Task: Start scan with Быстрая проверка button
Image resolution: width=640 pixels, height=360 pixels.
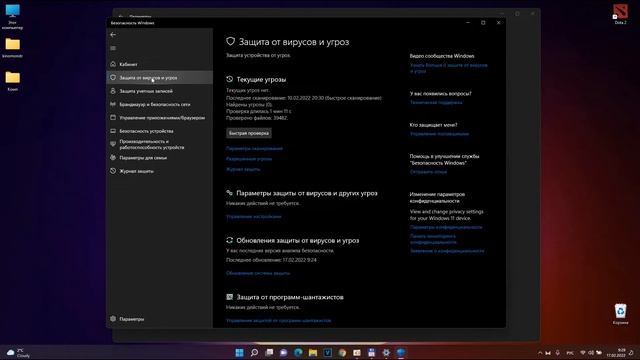Action: (249, 133)
